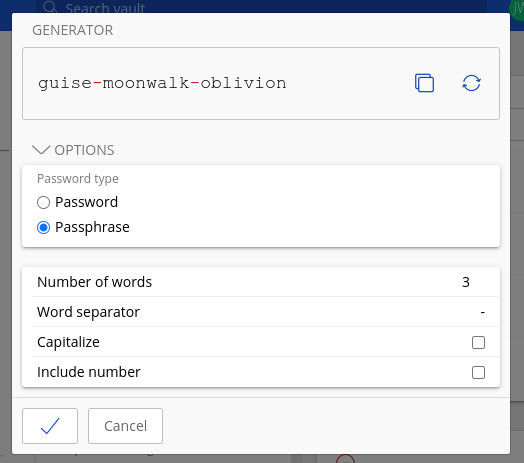Select the Password type radio button
This screenshot has height=463, width=524.
point(43,202)
